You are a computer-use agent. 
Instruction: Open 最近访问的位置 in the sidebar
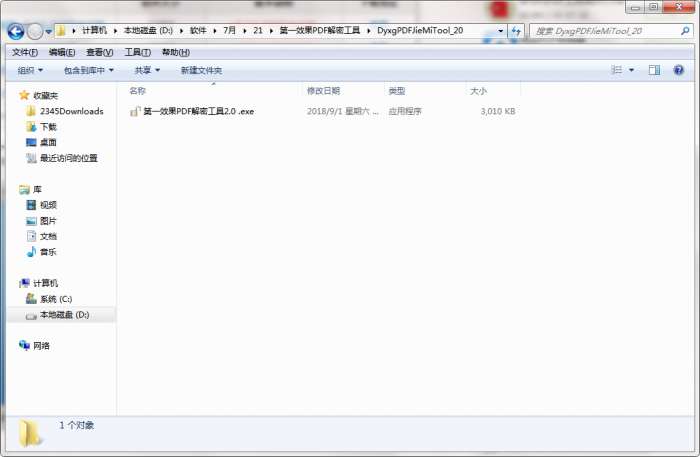pyautogui.click(x=69, y=158)
